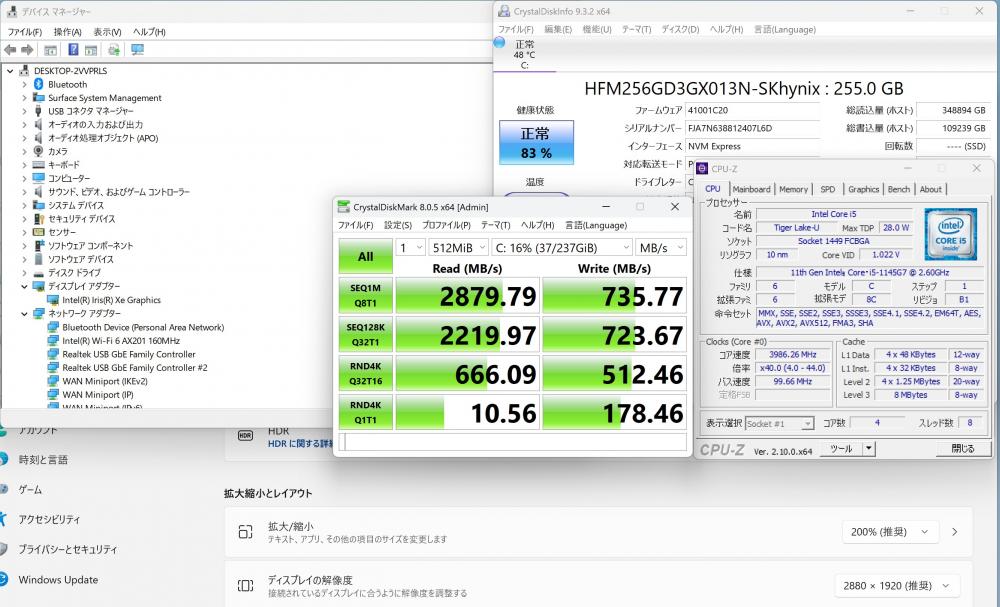Open the 200% (推奨) scale dropdown

pos(890,532)
